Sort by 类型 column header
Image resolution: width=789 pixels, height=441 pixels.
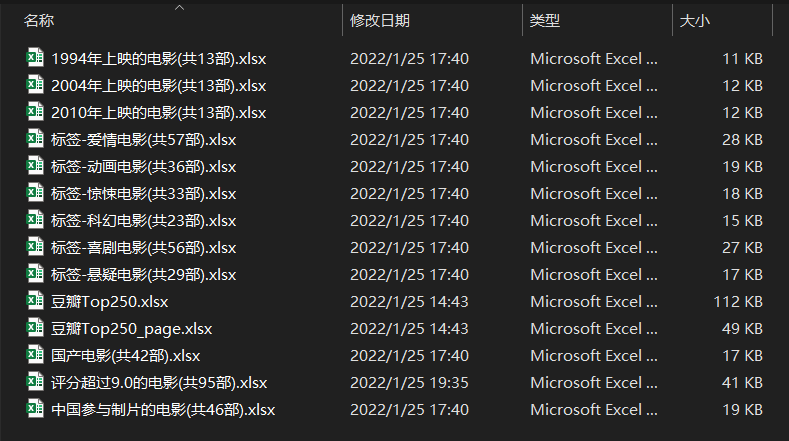[x=545, y=20]
